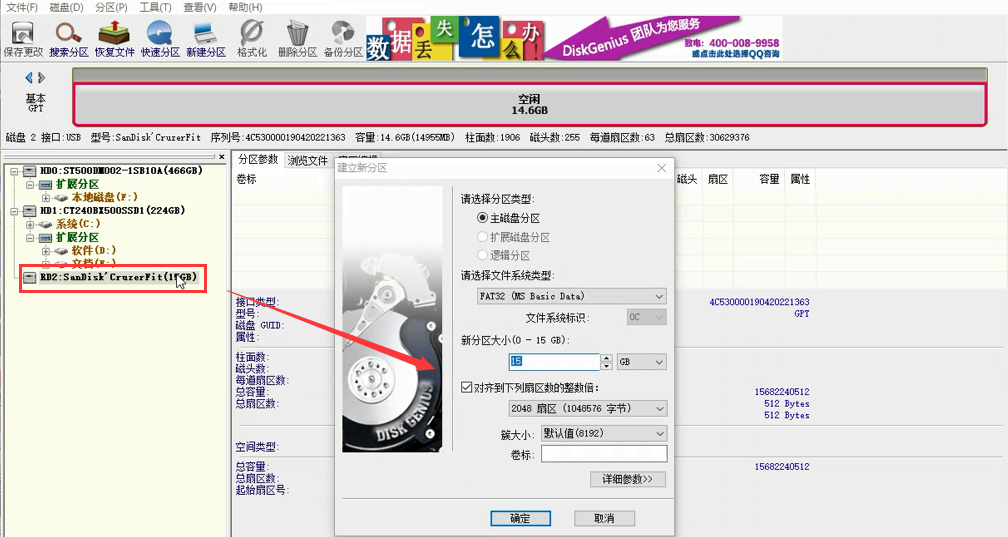Image resolution: width=1008 pixels, height=537 pixels.
Task: Open the 备份分区 backup partition tool
Action: [x=343, y=39]
